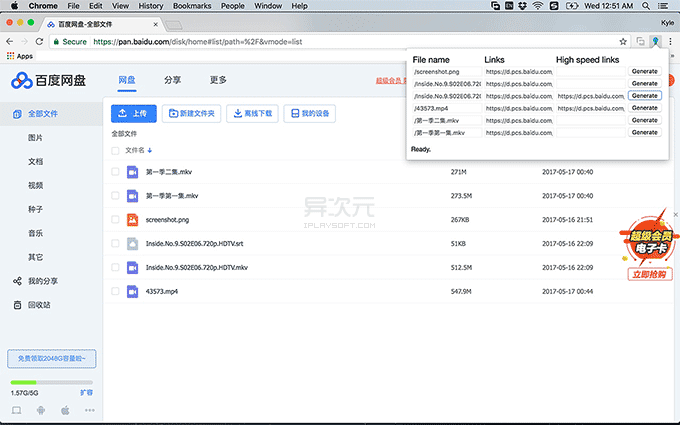Tick the select-all checkbox next to 文件名
The height and width of the screenshot is (425, 680).
[x=115, y=150]
